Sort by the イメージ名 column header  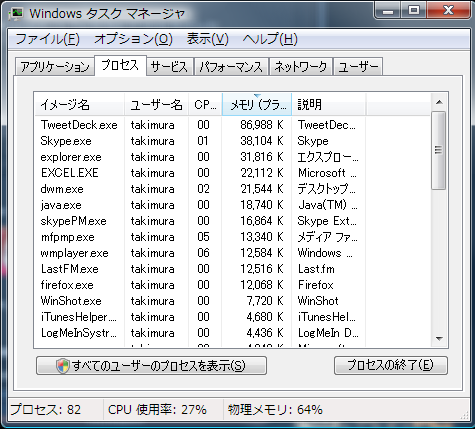(x=79, y=105)
